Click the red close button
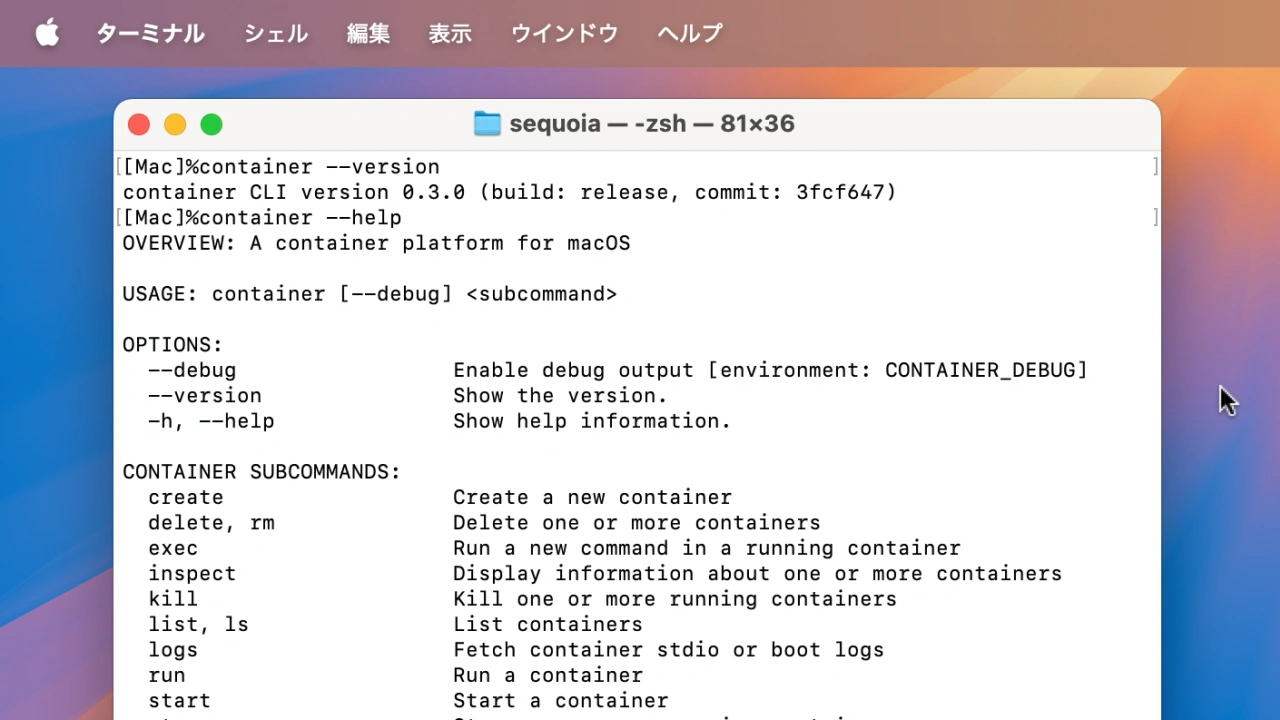 [x=139, y=124]
